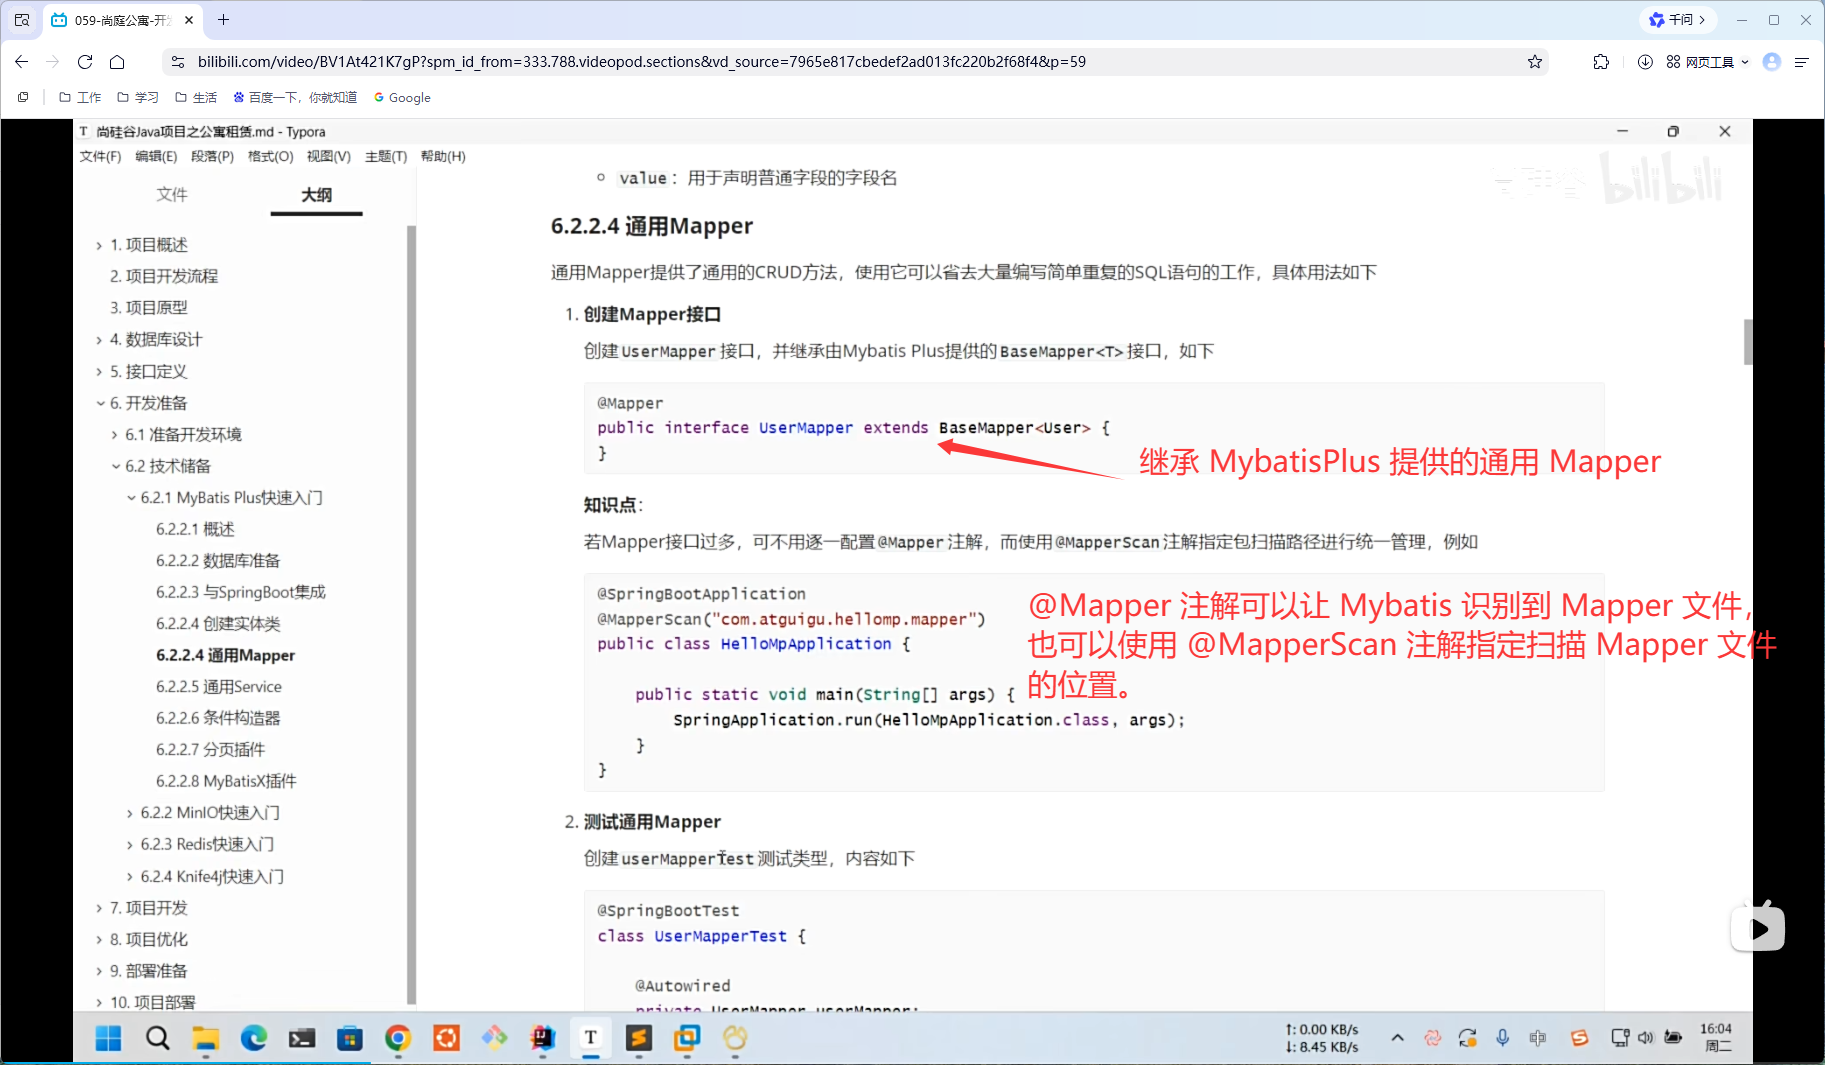Expand the 7. 项目开发 outline item
Image resolution: width=1825 pixels, height=1065 pixels.
[x=99, y=908]
